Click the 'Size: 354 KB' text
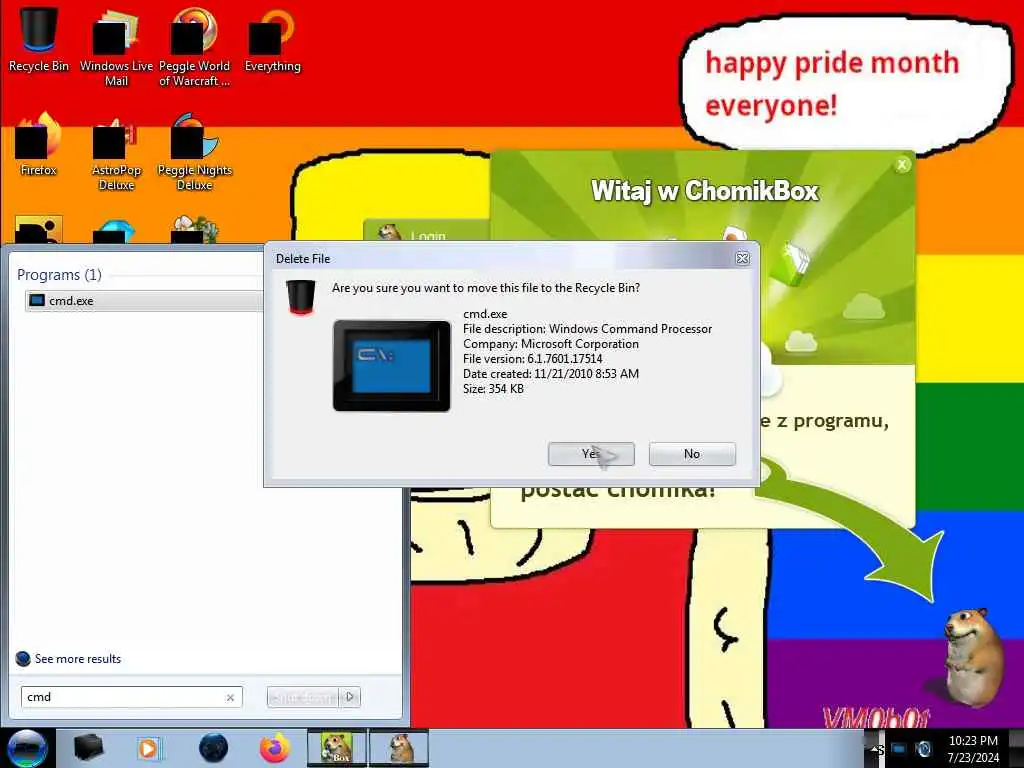 [x=493, y=389]
